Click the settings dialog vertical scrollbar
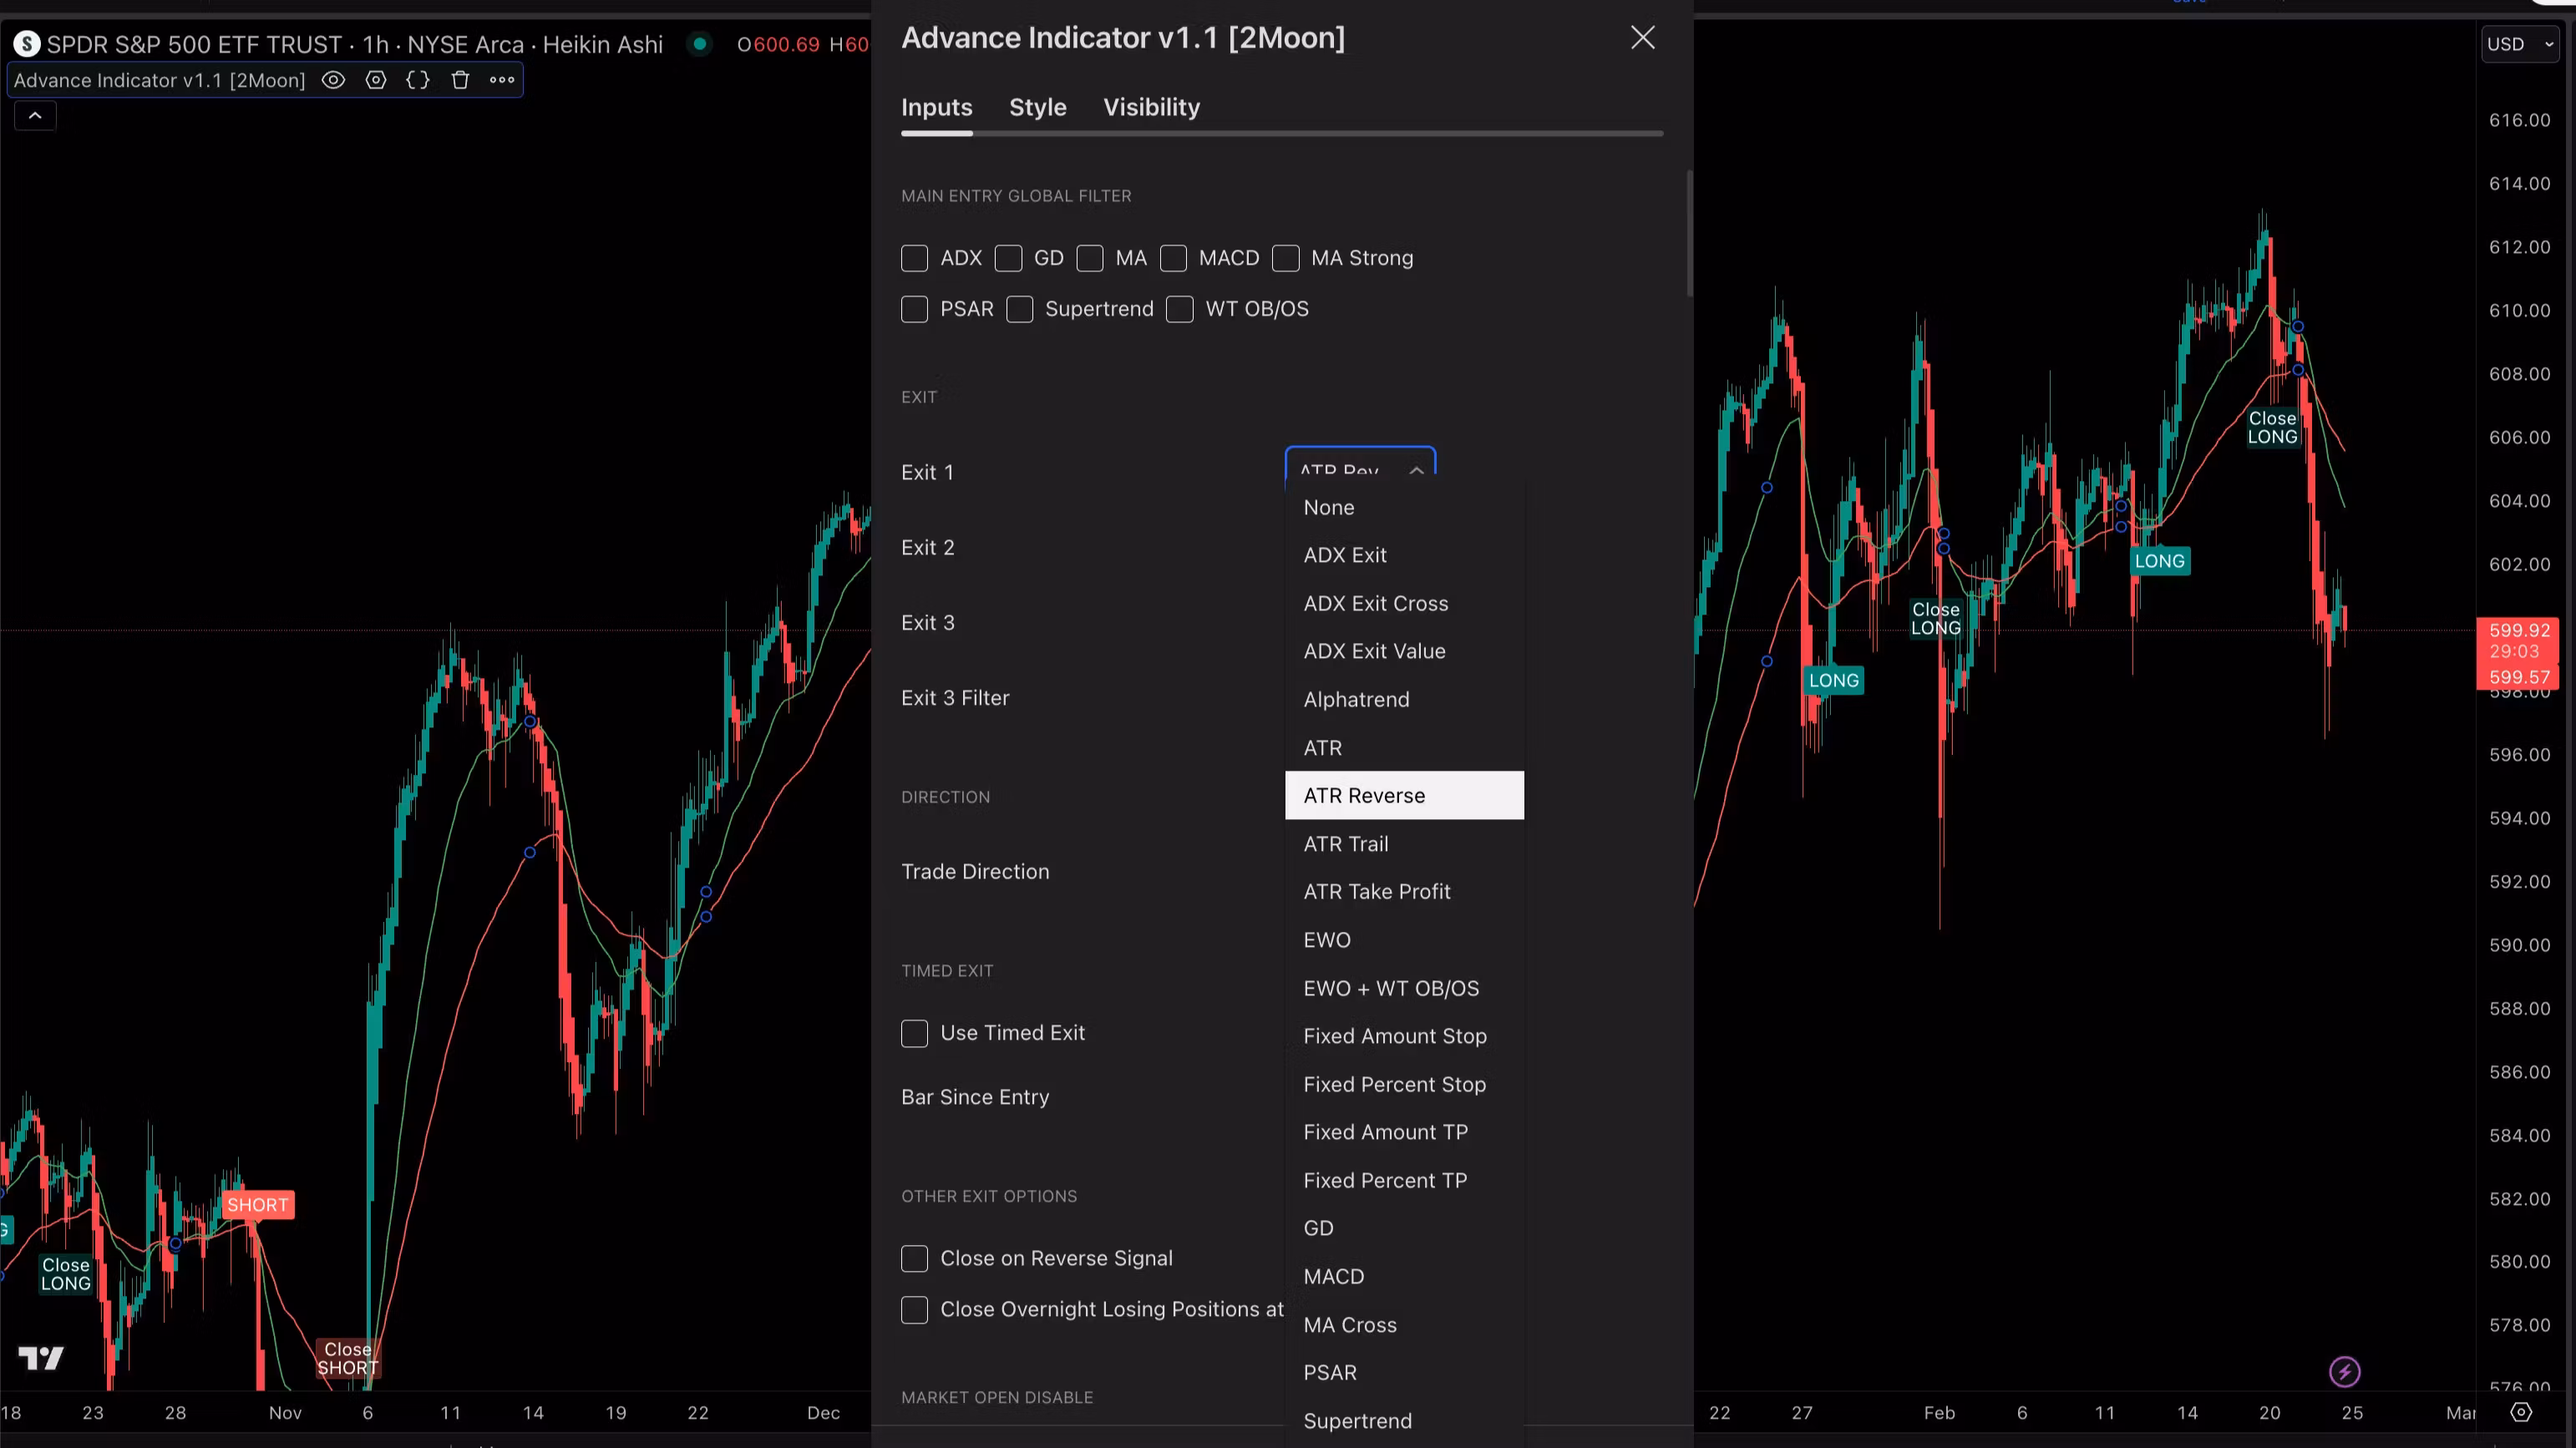2576x1448 pixels. (x=1689, y=235)
